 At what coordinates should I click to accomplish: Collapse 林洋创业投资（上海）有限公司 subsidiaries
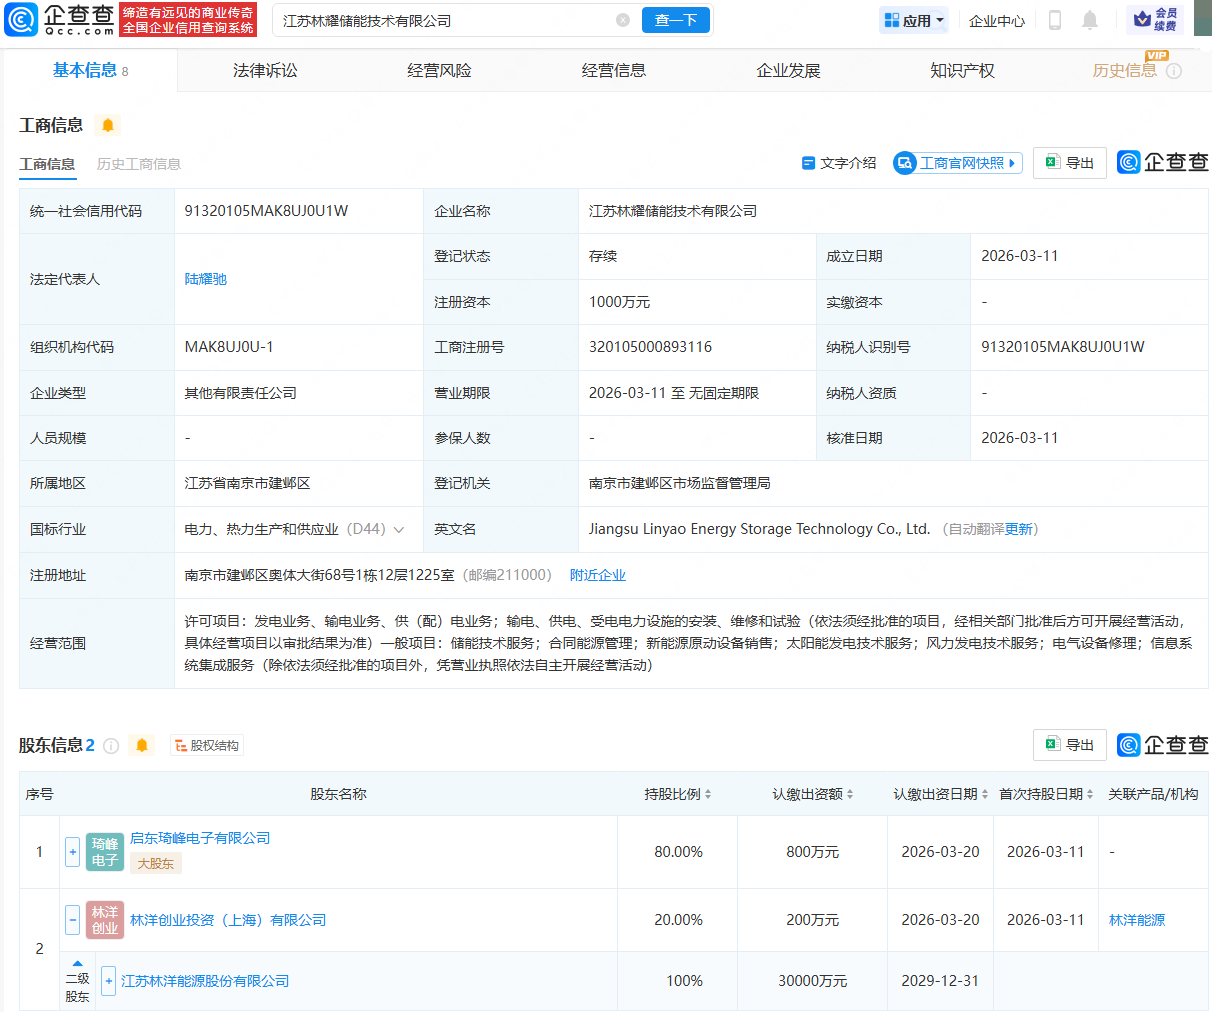tap(72, 920)
